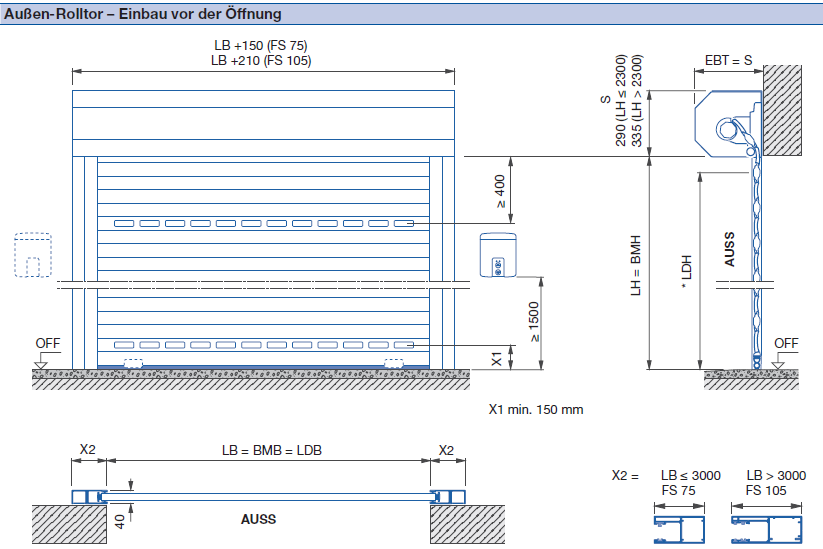Click the "X2 =" legend label
The width and height of the screenshot is (823, 549).
coord(625,476)
